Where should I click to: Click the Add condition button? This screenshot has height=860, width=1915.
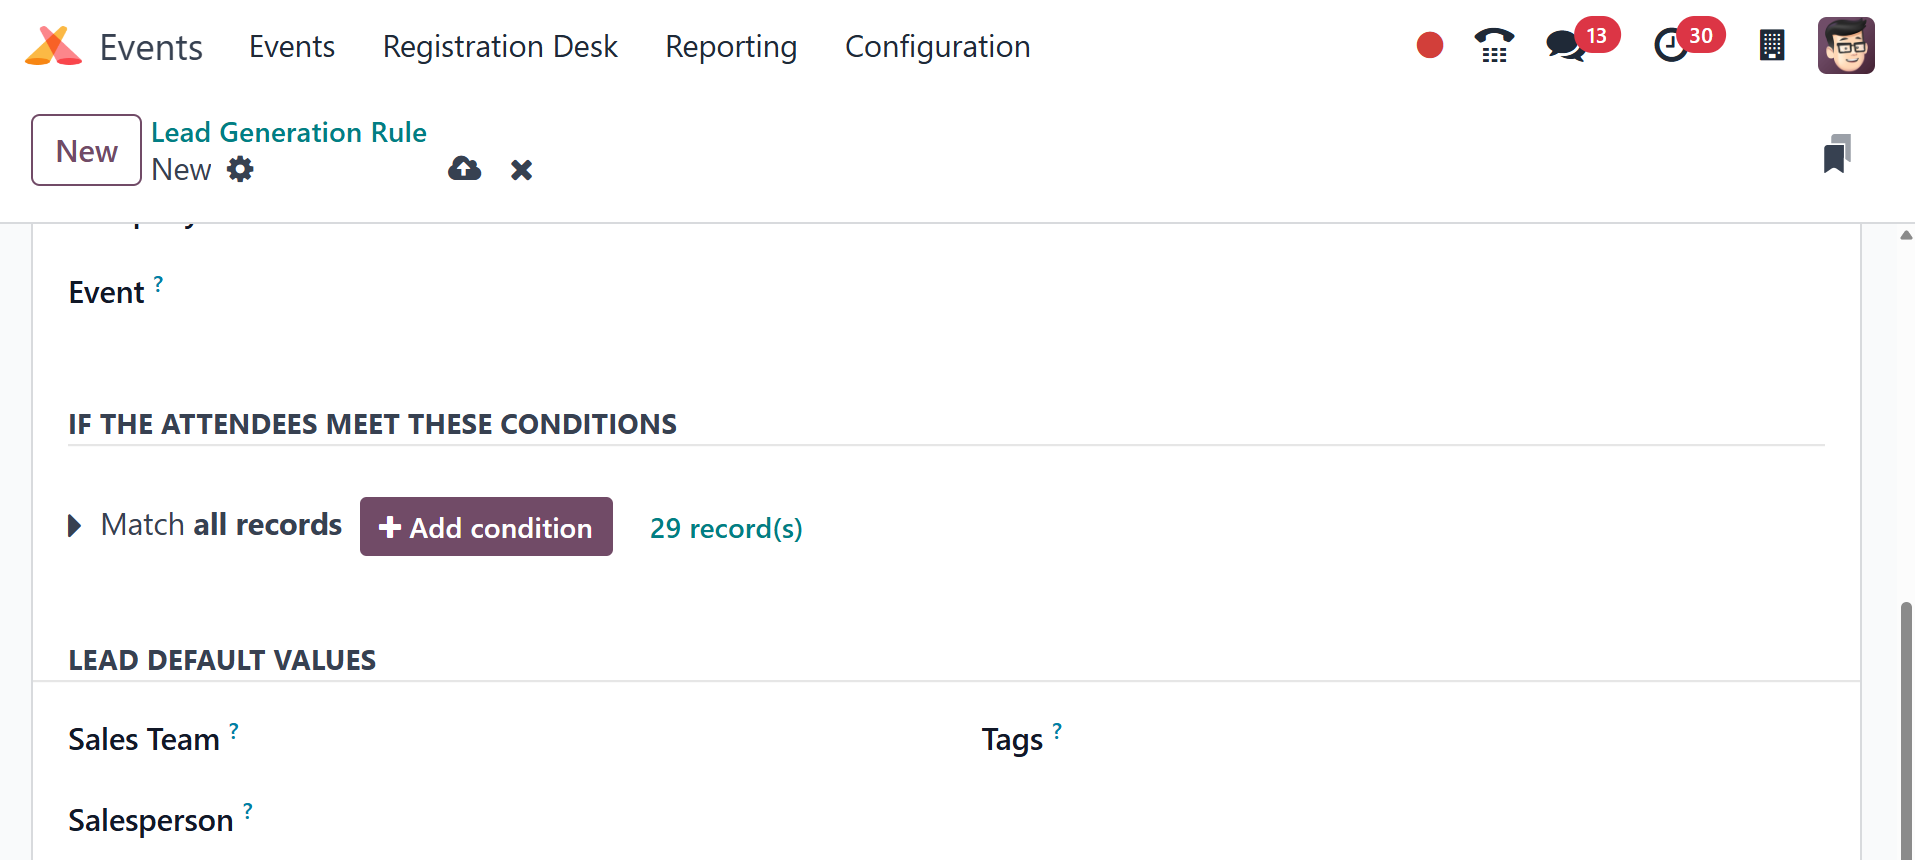click(x=486, y=527)
